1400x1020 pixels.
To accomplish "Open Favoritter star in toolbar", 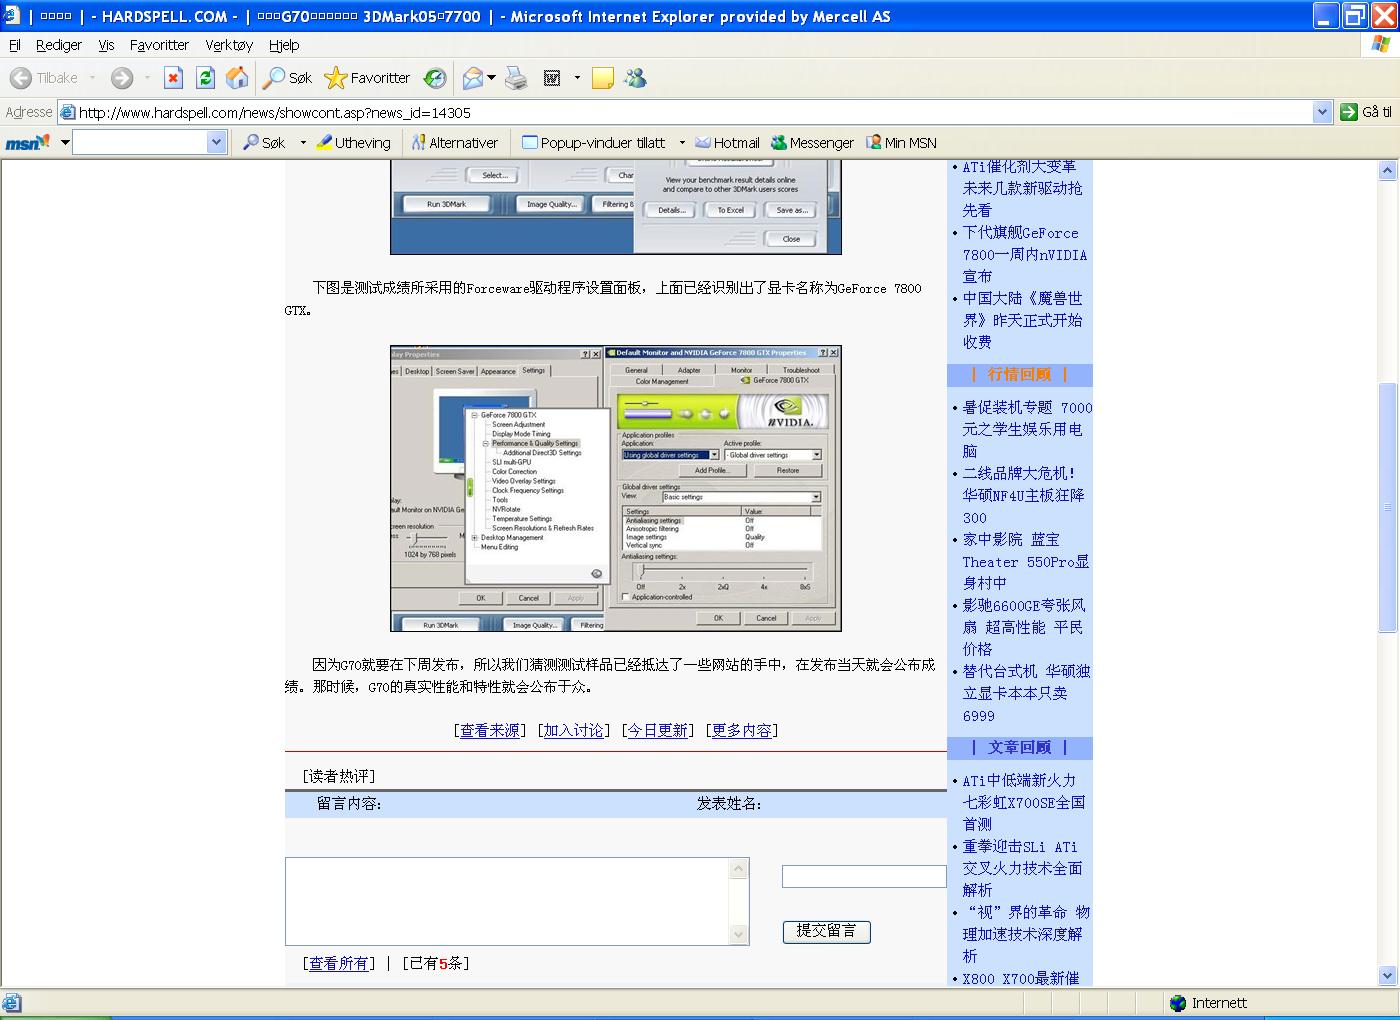I will click(x=367, y=78).
